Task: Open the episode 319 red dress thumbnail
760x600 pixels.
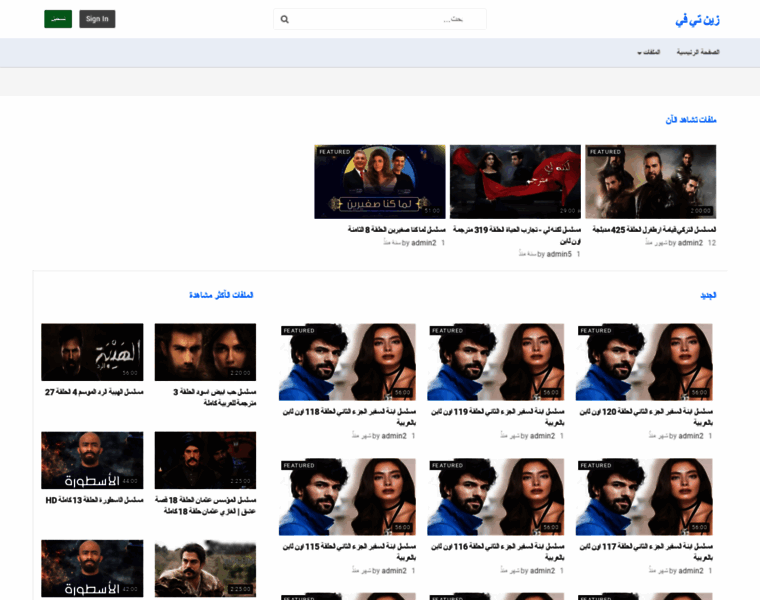Action: (515, 181)
